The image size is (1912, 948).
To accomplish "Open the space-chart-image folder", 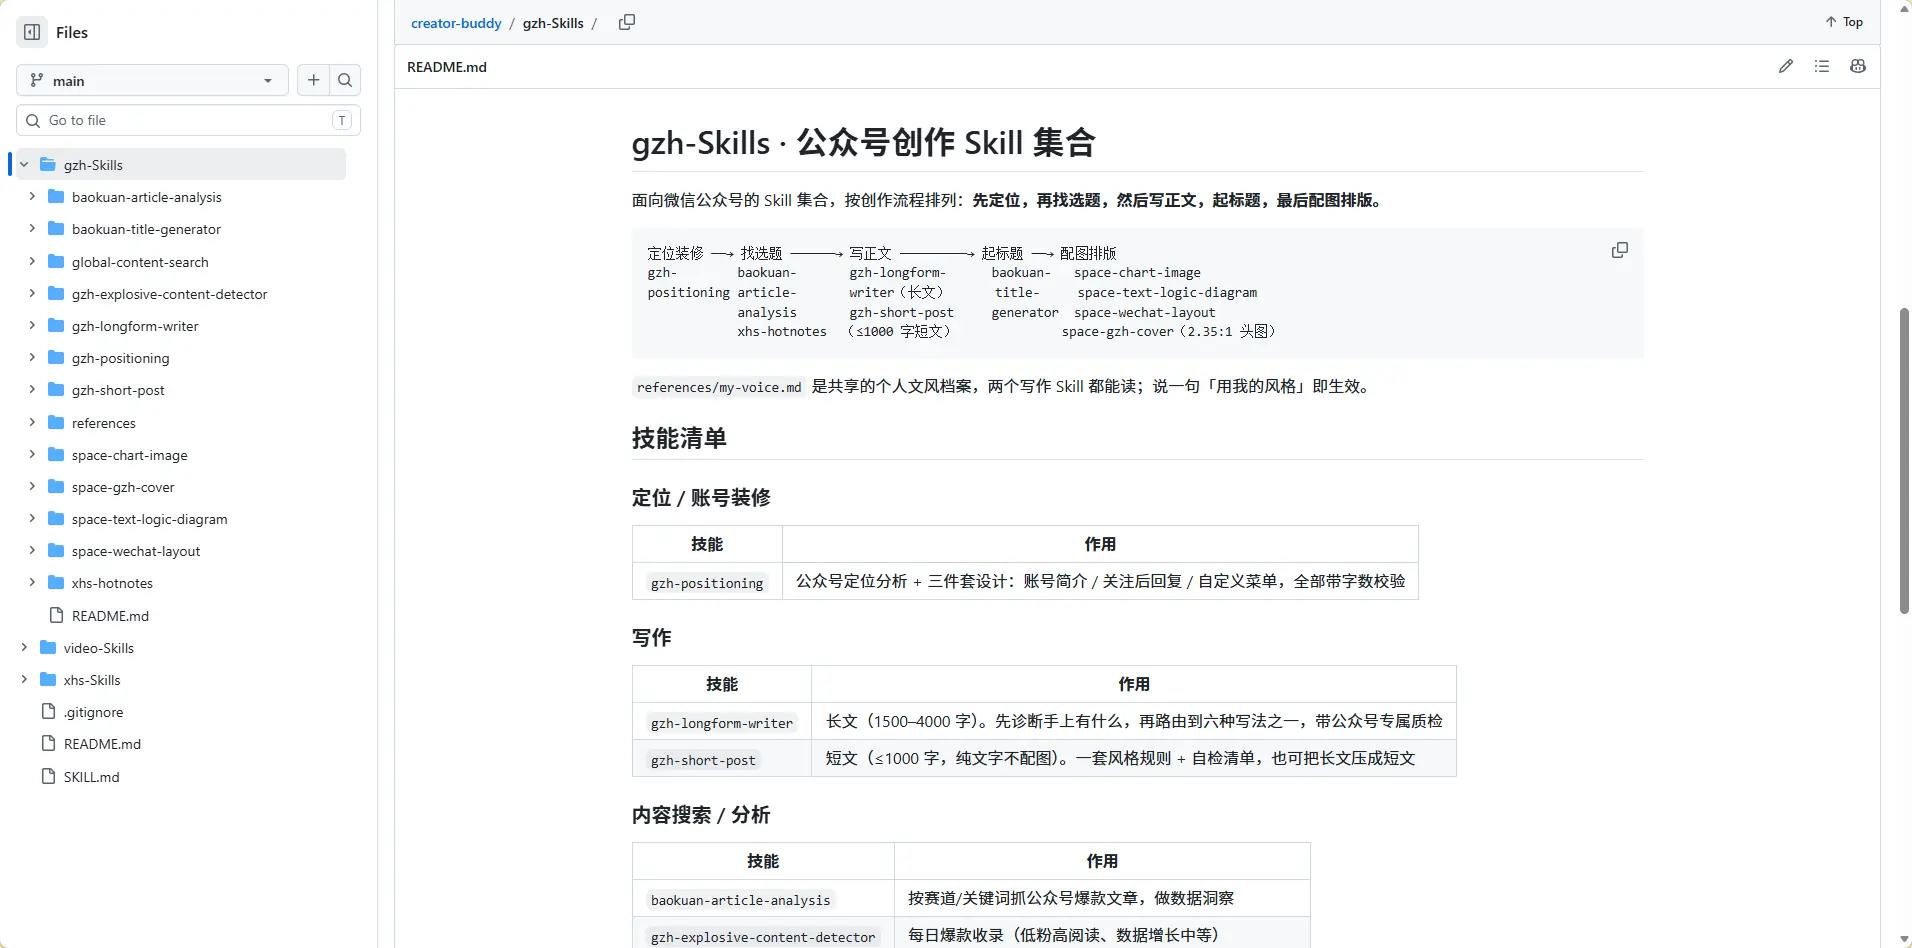I will coord(130,455).
